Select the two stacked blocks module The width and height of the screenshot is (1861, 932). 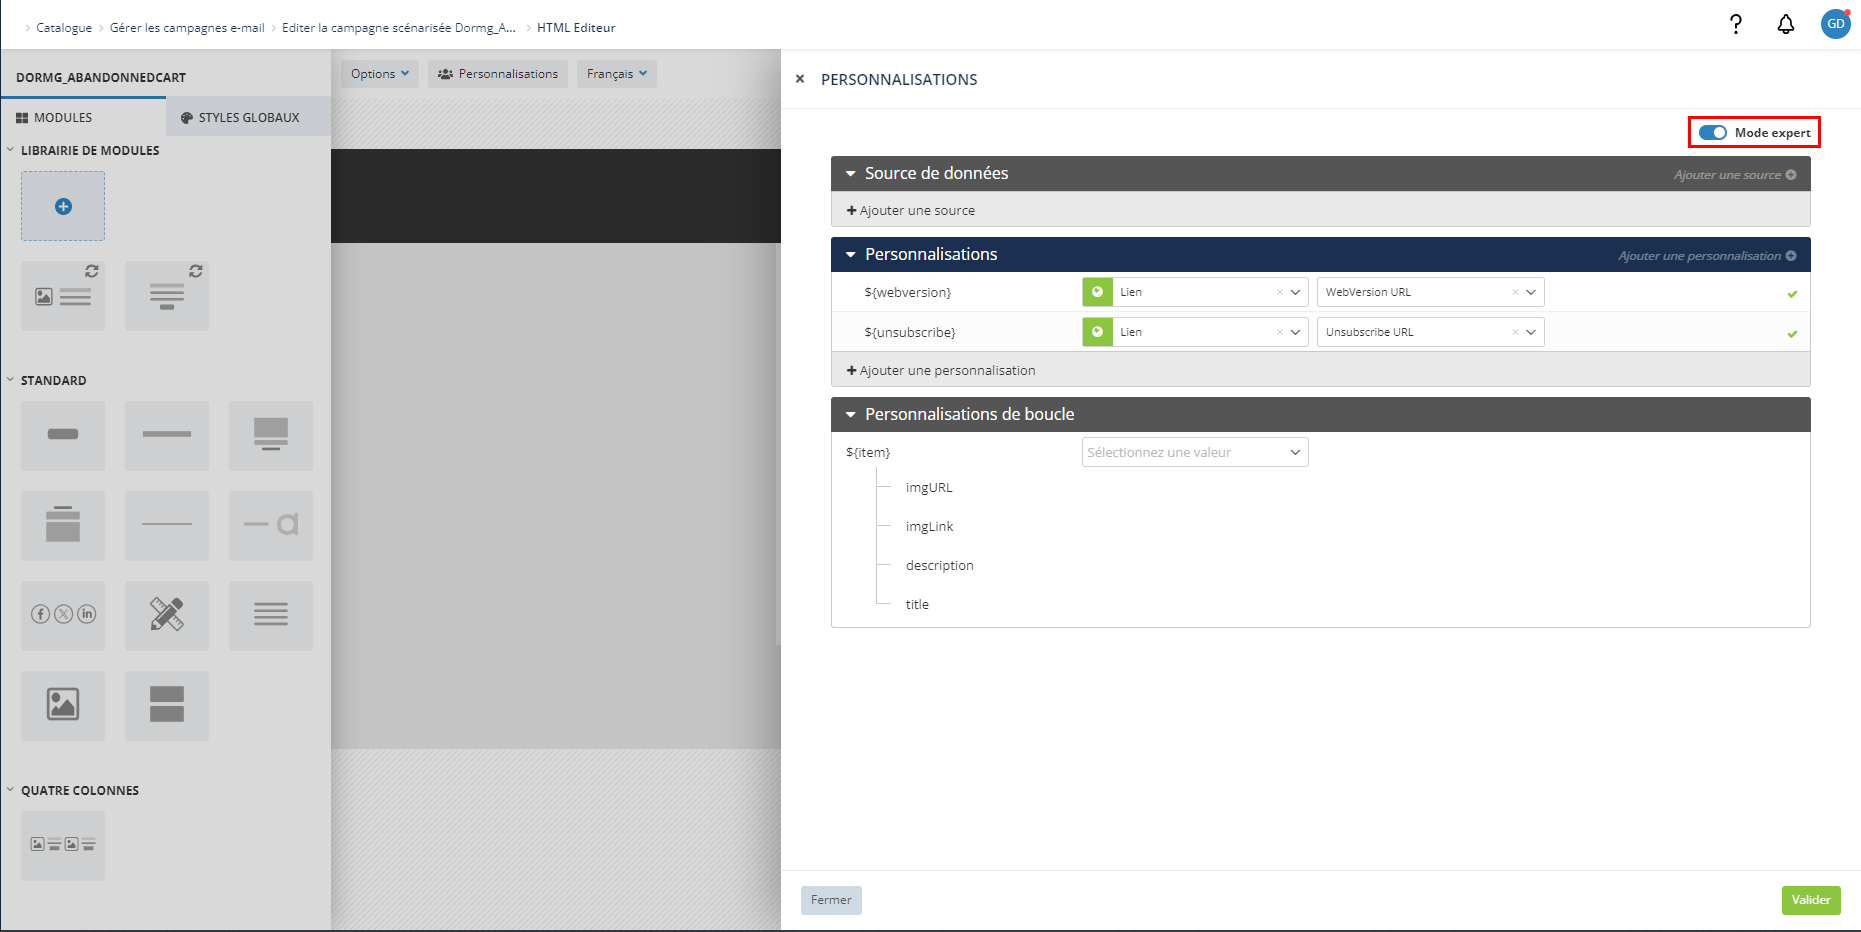[167, 706]
